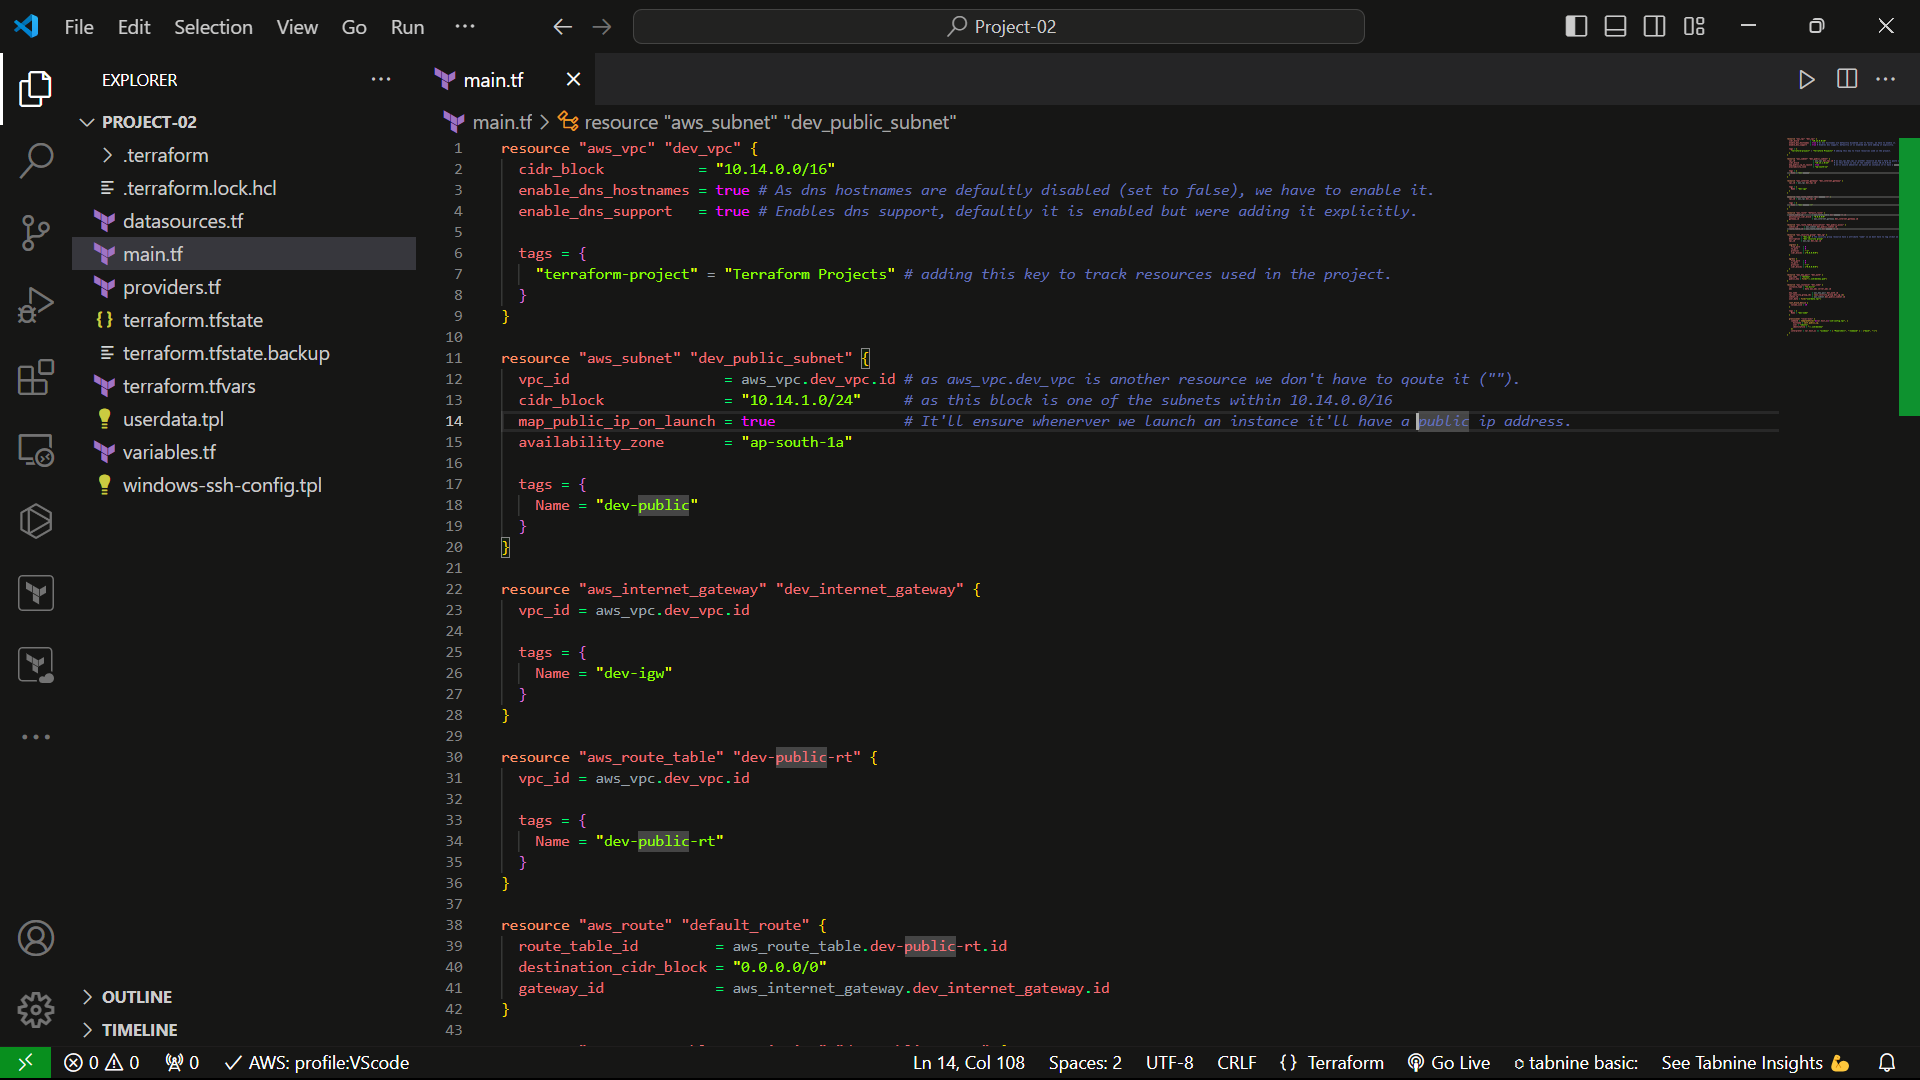Viewport: 1920px width, 1080px height.
Task: Open the Run and Debug view
Action: tap(36, 305)
